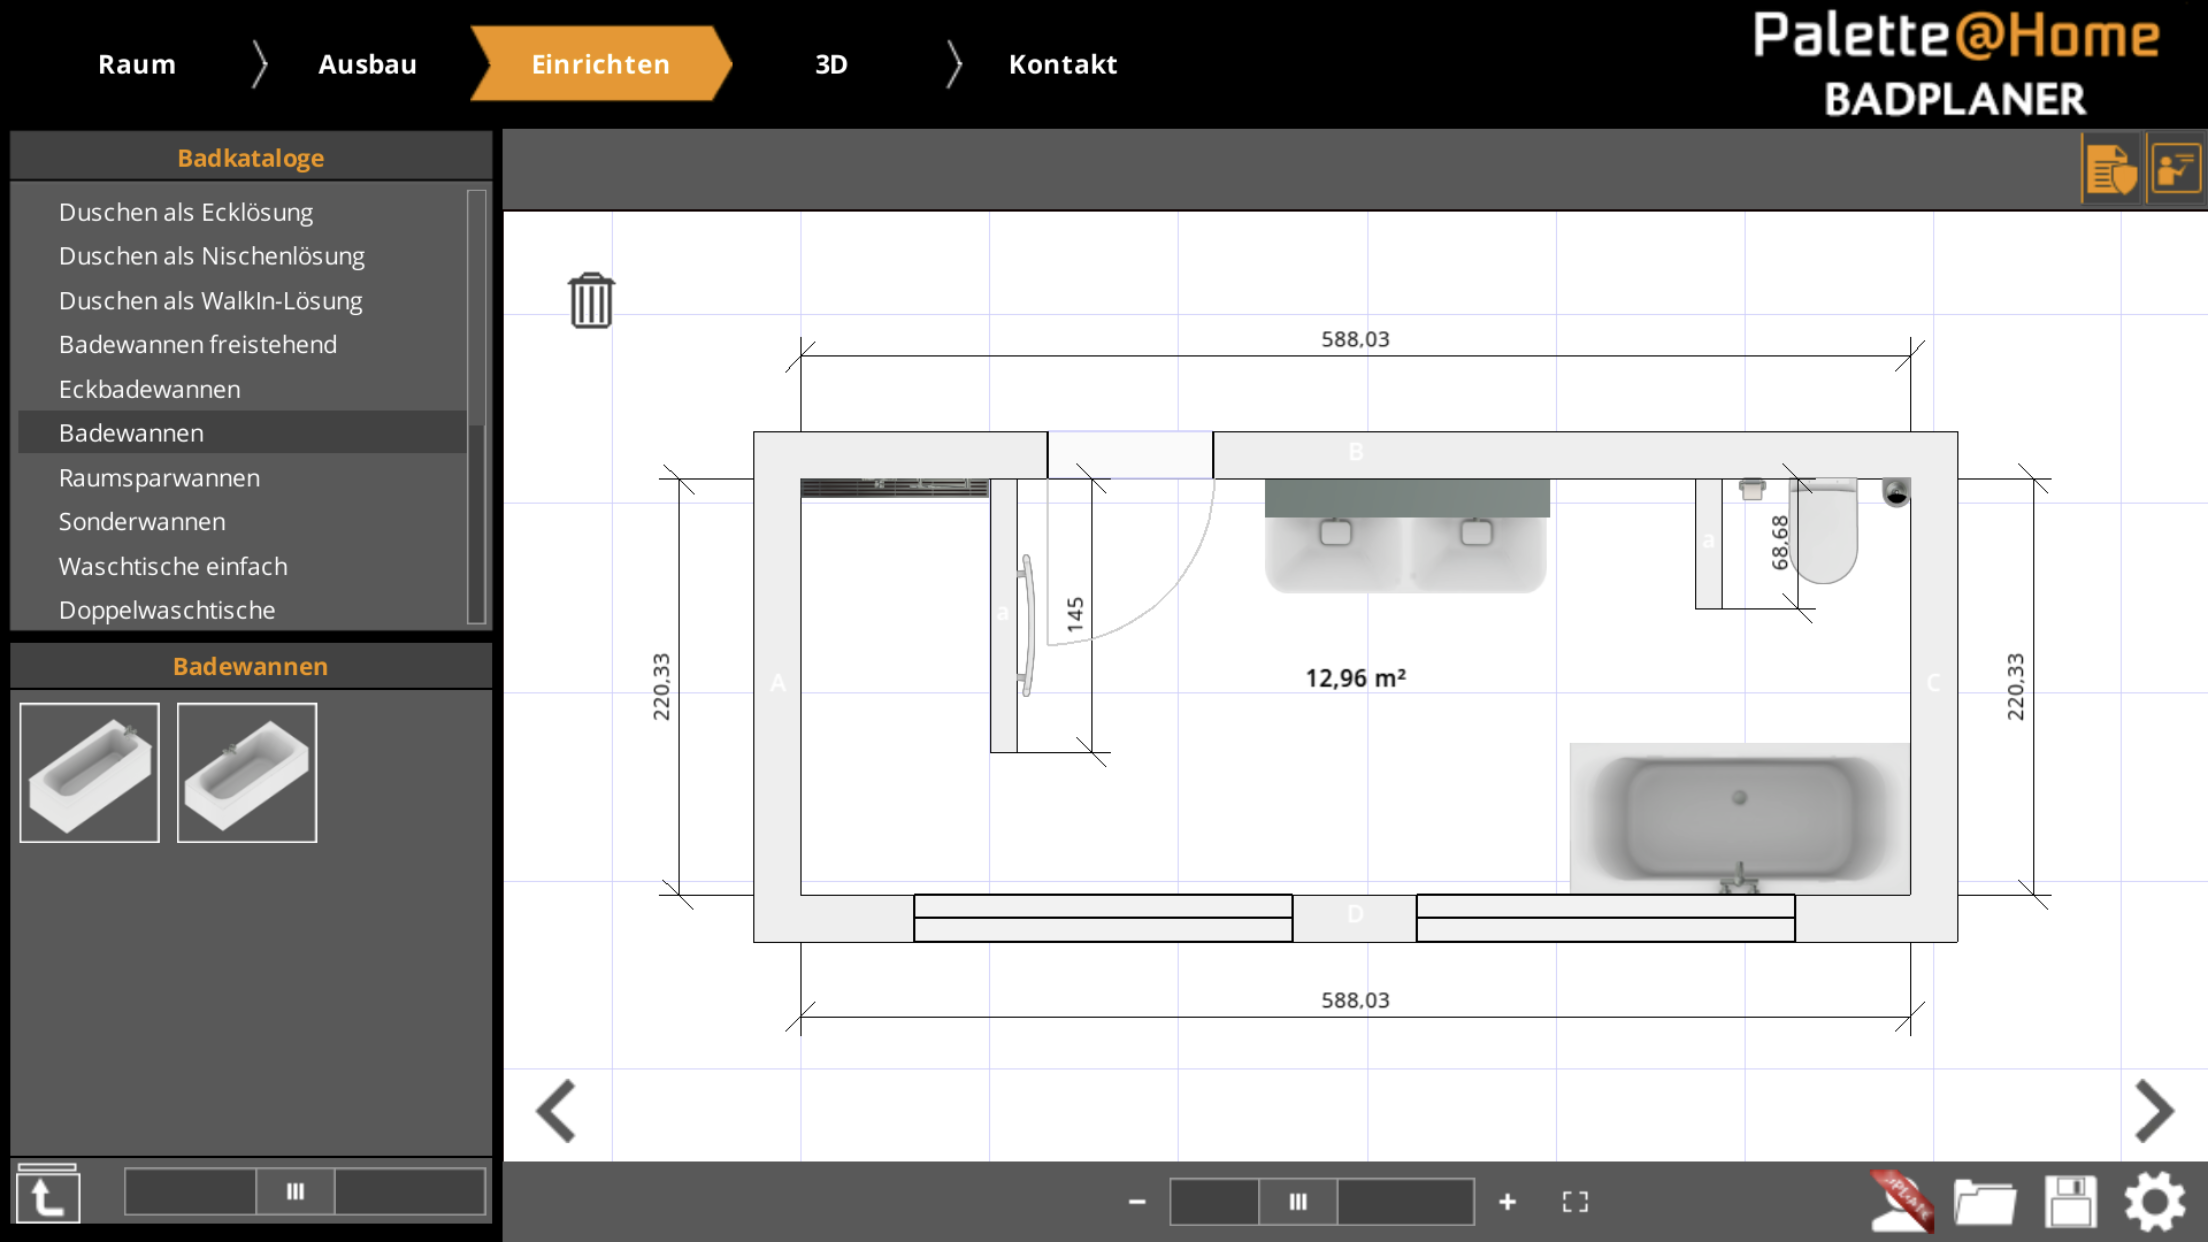Open the folder load icon
This screenshot has width=2208, height=1242.
coord(1985,1200)
